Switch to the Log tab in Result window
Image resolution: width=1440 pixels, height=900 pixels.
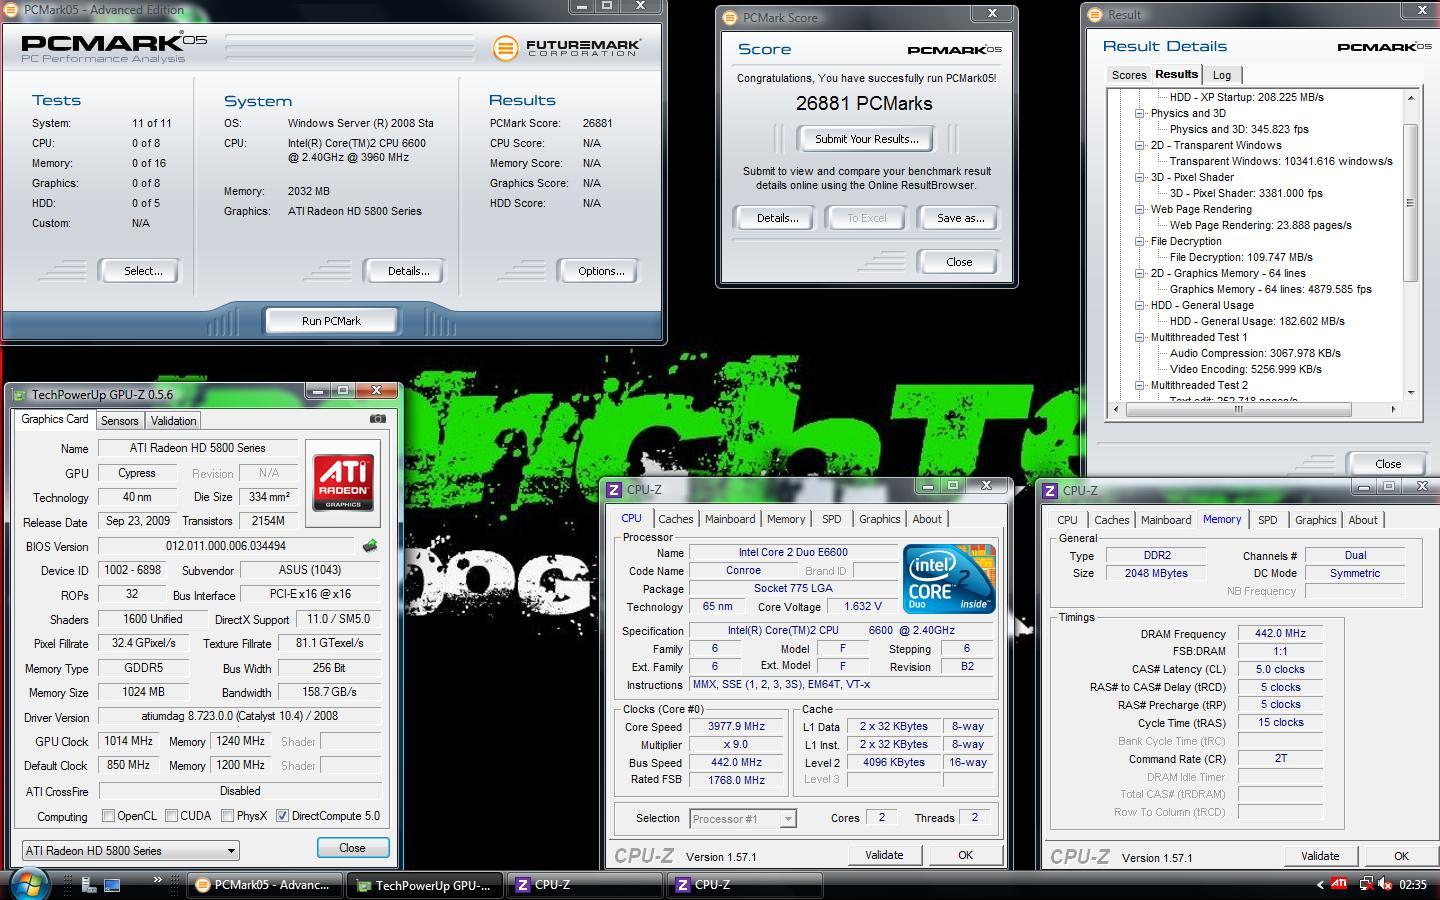click(1222, 75)
